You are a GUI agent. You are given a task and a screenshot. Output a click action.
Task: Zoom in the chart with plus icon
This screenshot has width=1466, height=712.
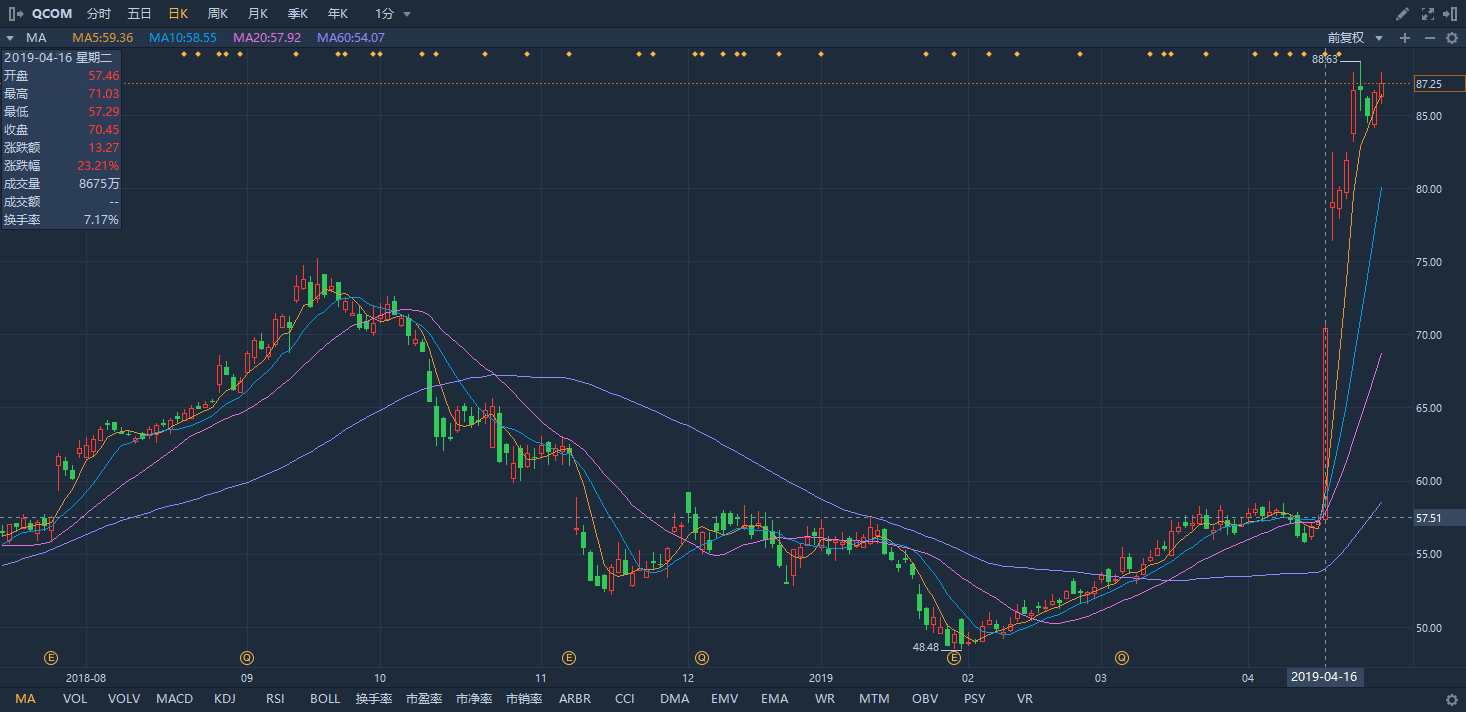click(x=1405, y=38)
